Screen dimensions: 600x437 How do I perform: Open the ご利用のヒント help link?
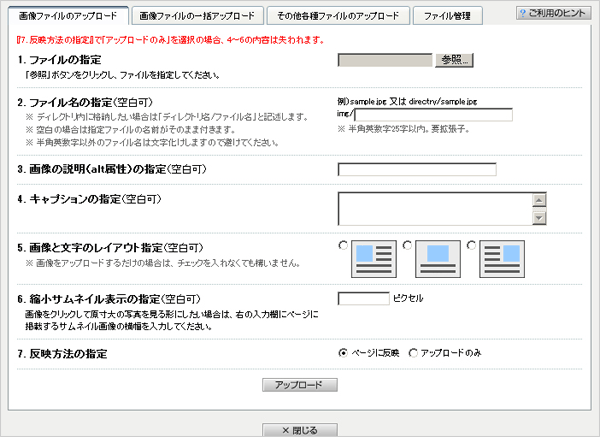(x=553, y=13)
